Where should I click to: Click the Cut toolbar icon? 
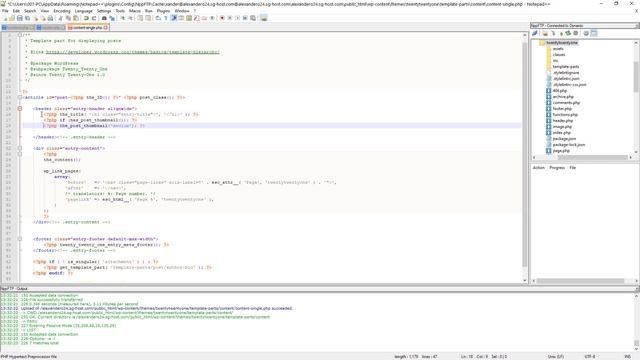click(x=60, y=18)
